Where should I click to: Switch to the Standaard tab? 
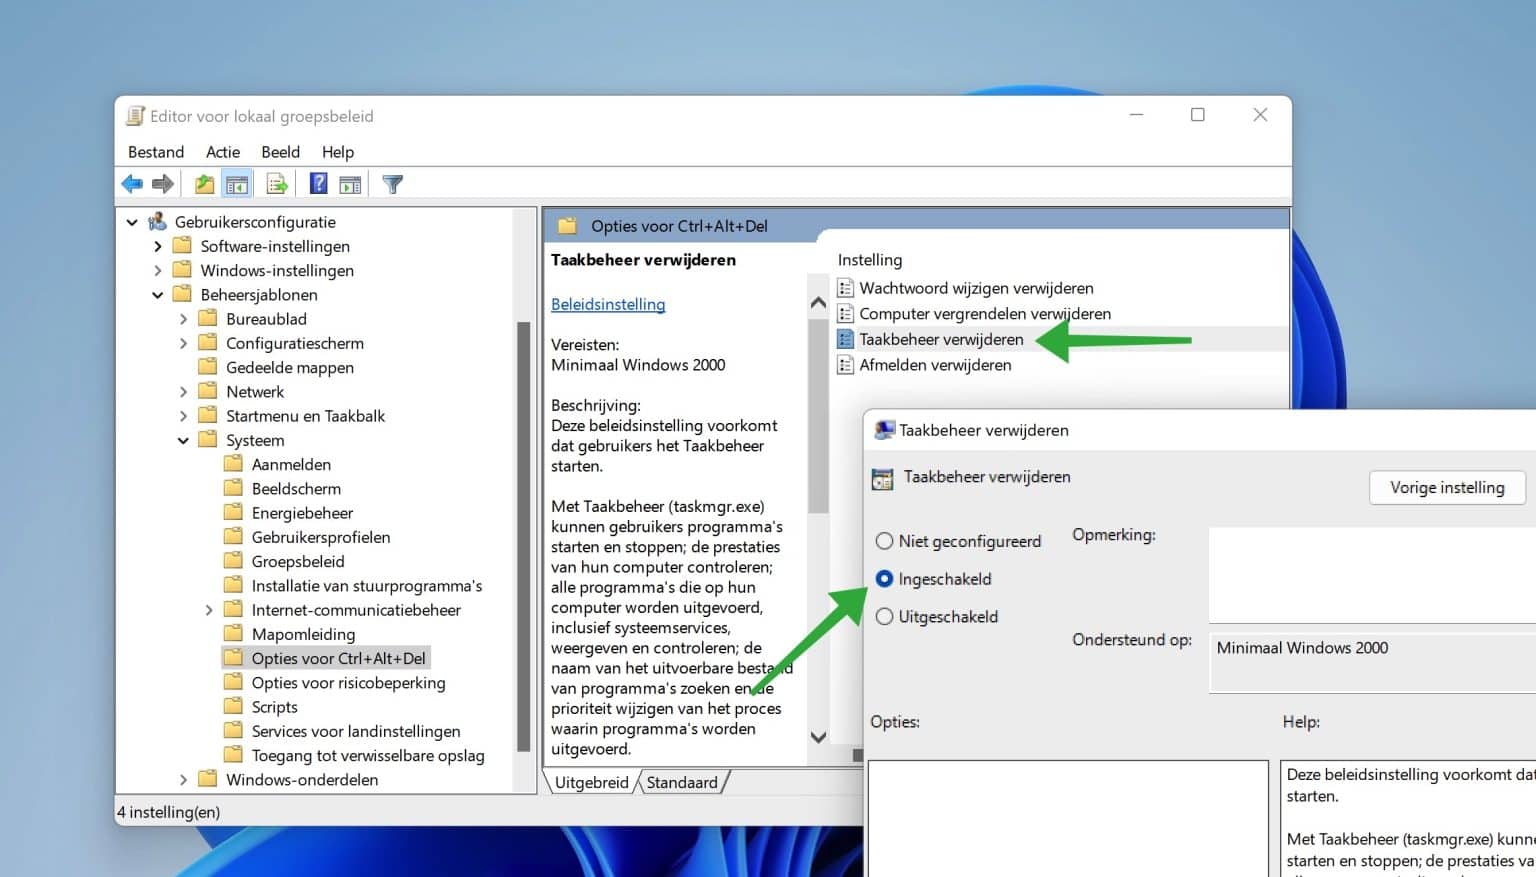click(x=682, y=782)
